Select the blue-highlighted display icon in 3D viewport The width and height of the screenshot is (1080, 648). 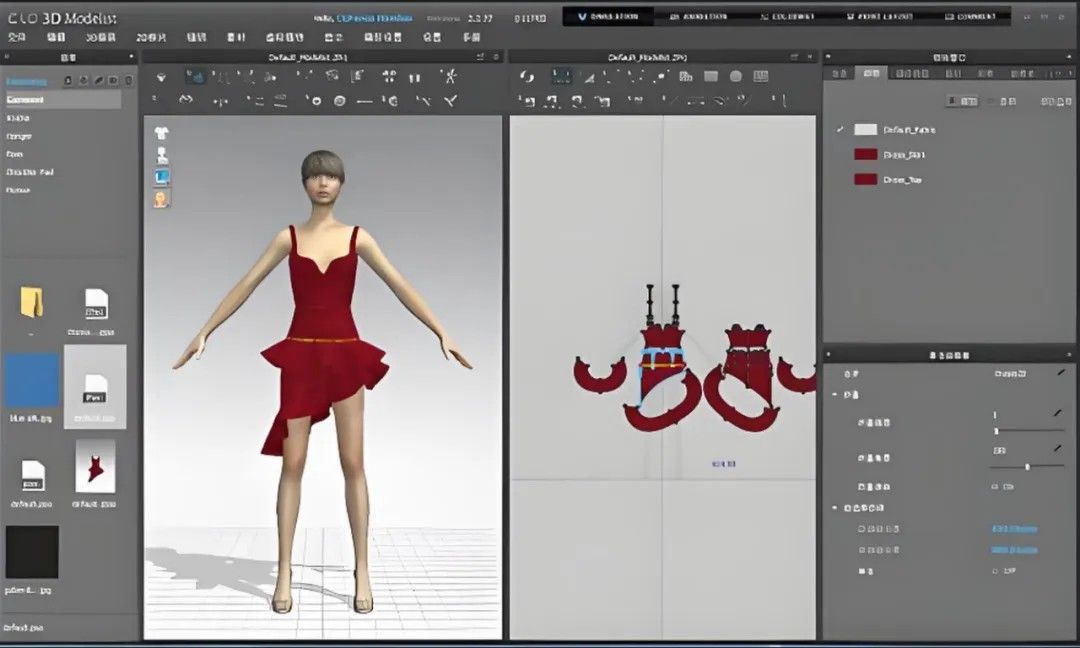pos(161,176)
